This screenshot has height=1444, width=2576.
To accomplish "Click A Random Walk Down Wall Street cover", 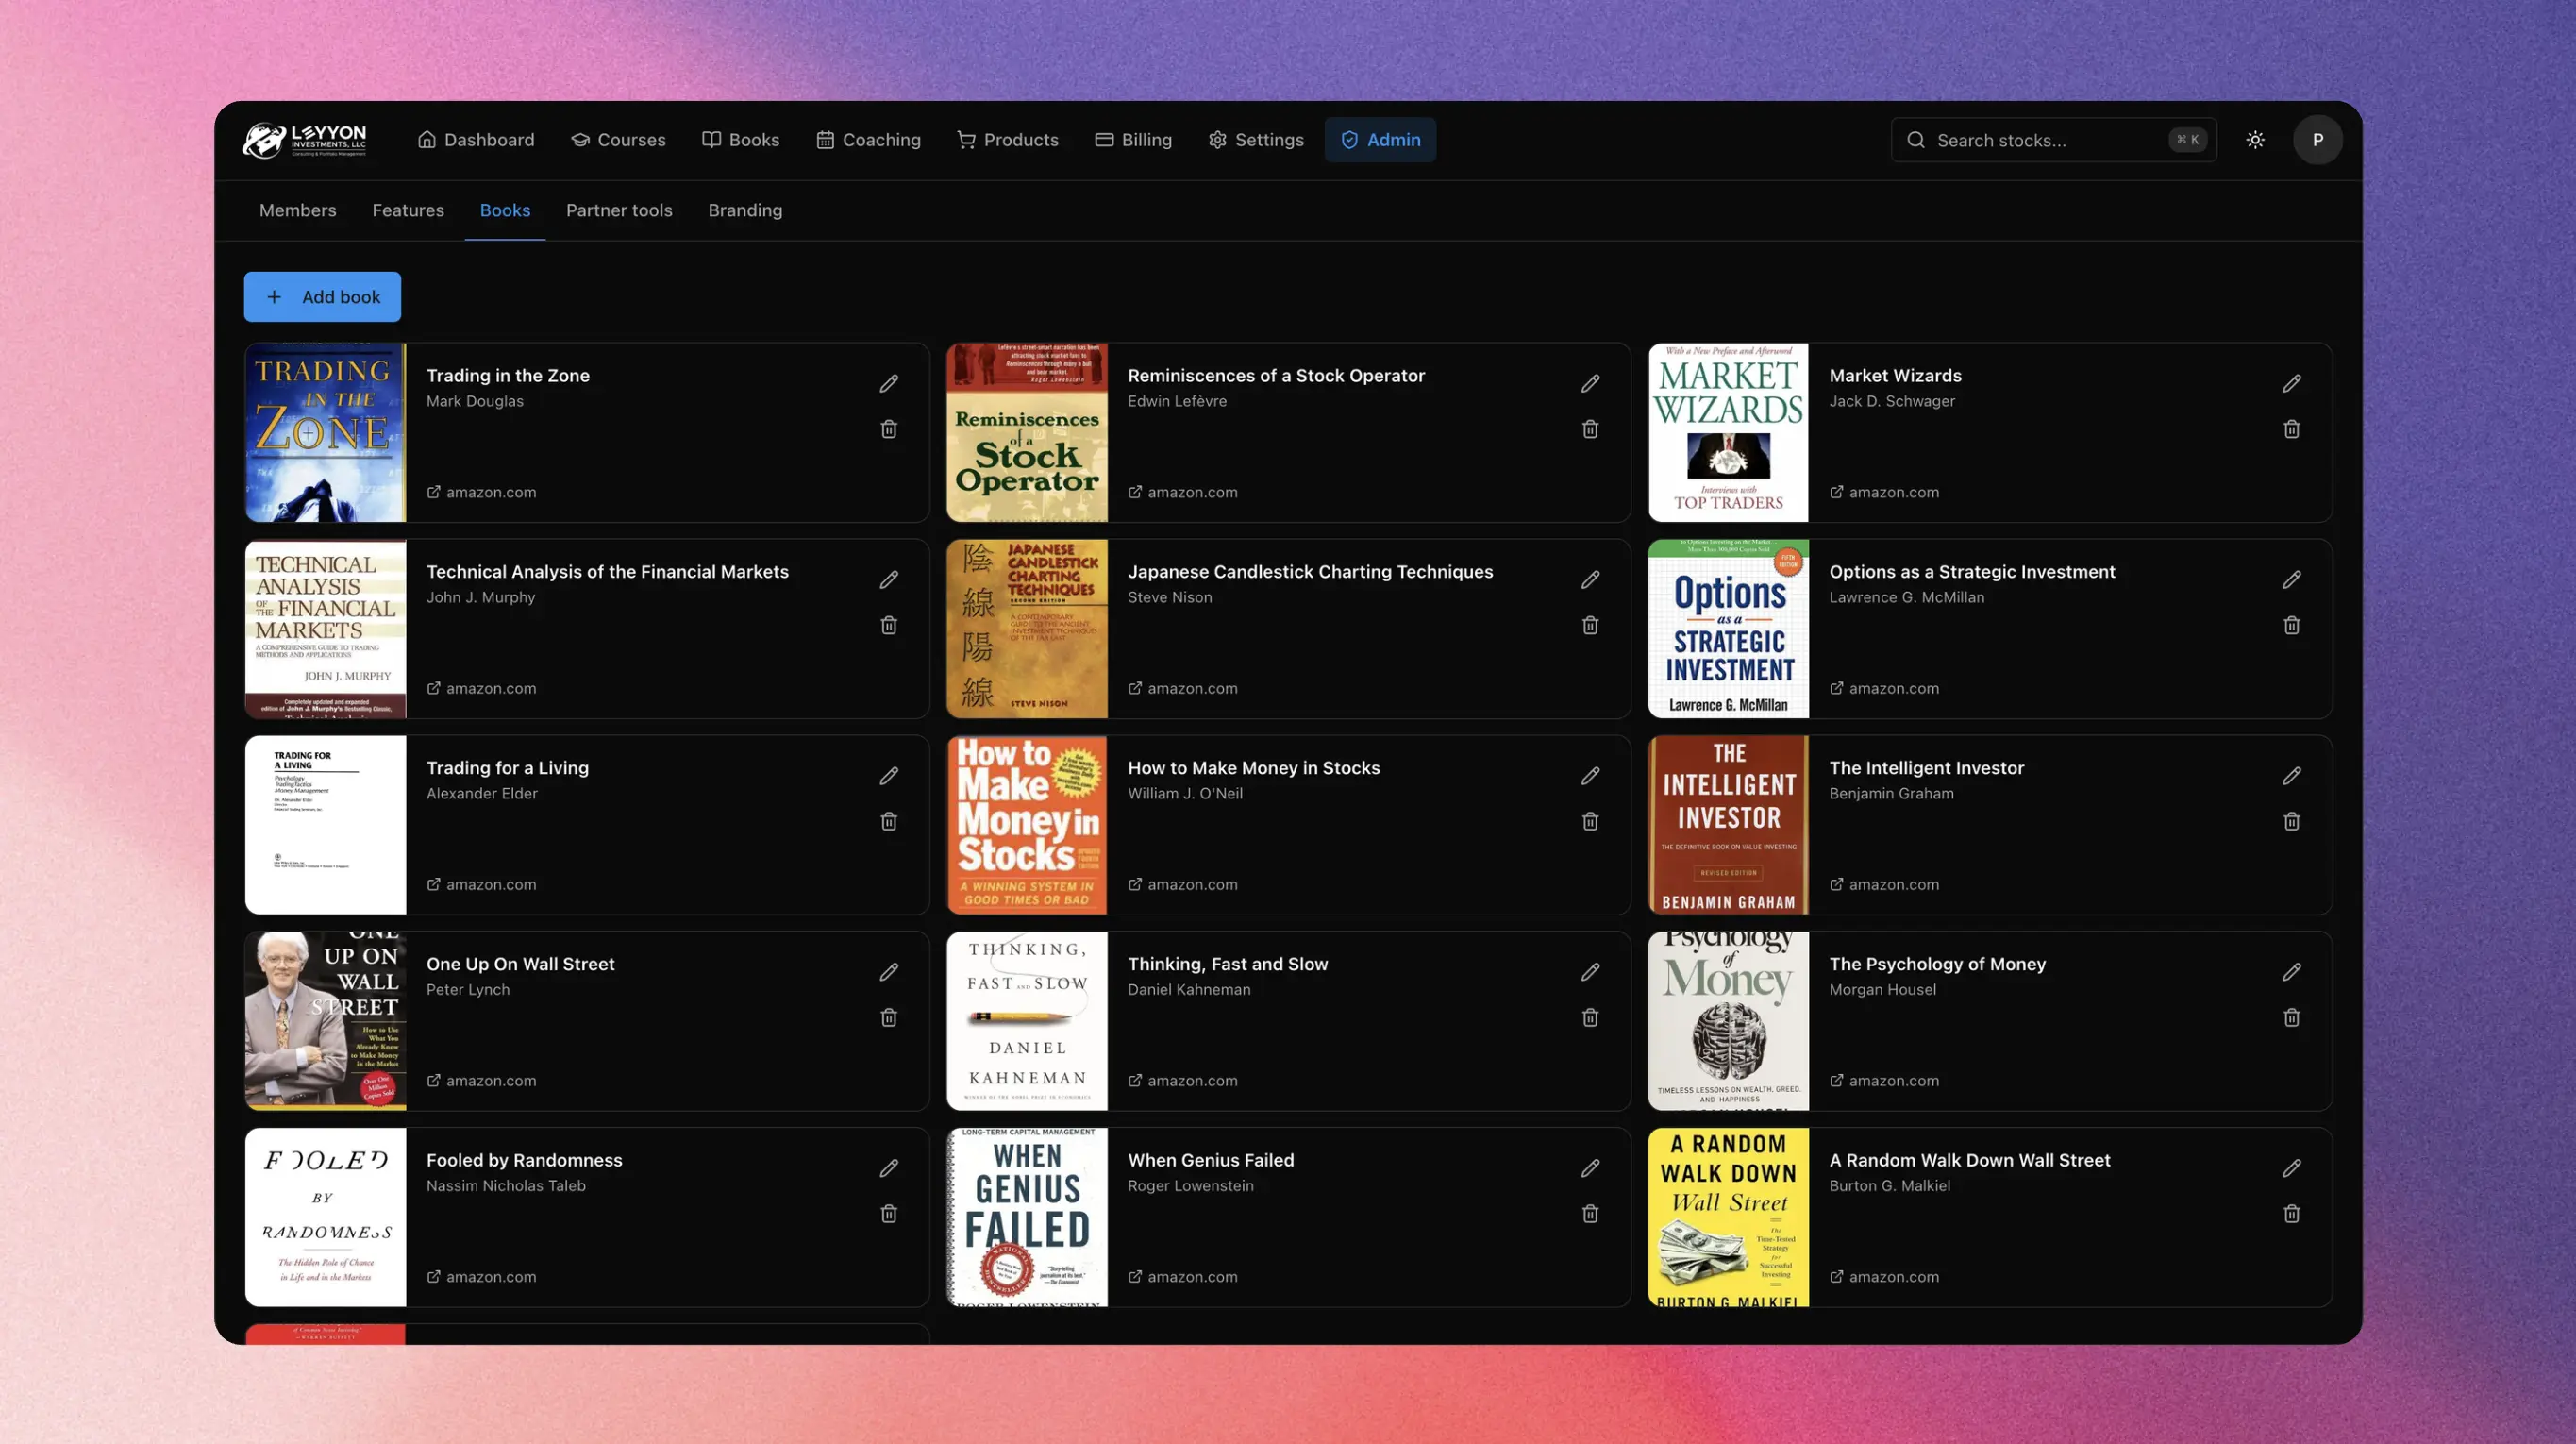I will [x=1728, y=1217].
